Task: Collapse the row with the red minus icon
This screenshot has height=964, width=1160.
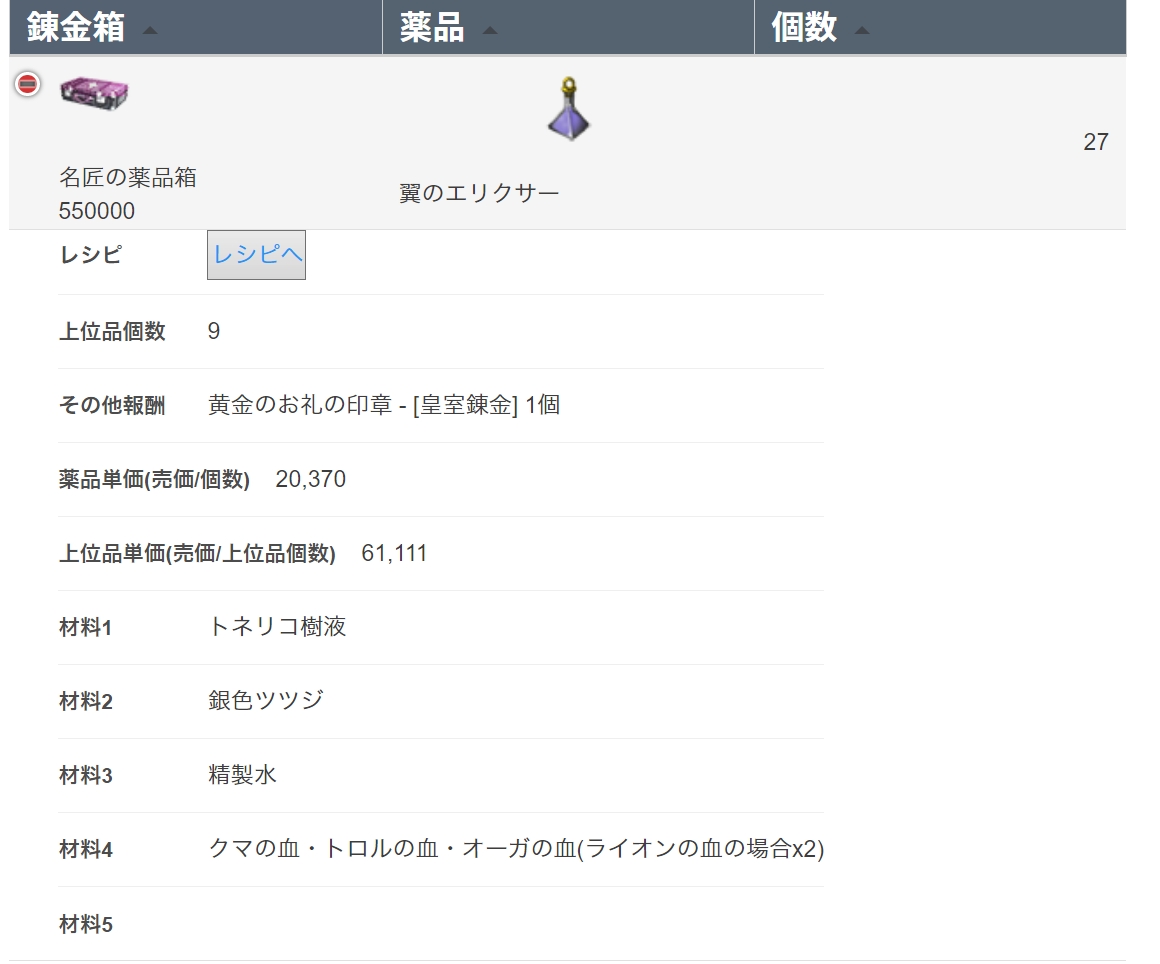Action: (x=28, y=85)
